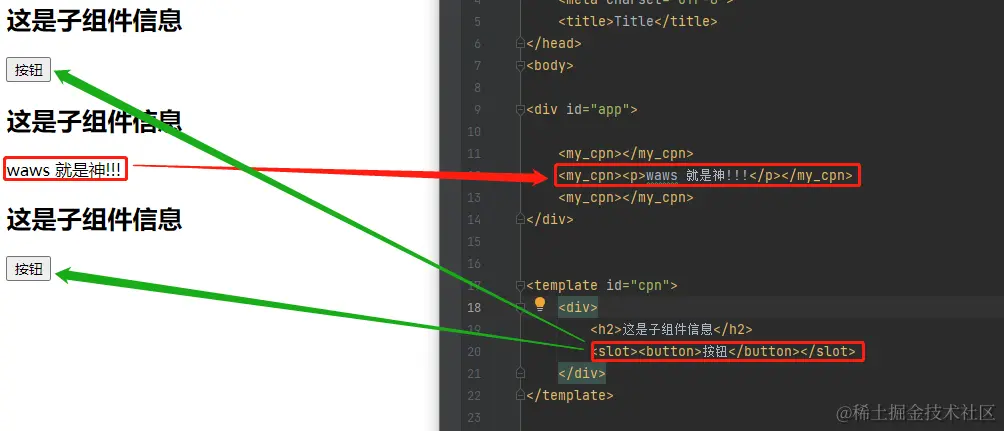Click the 按钮 button below the last heading

click(28, 268)
